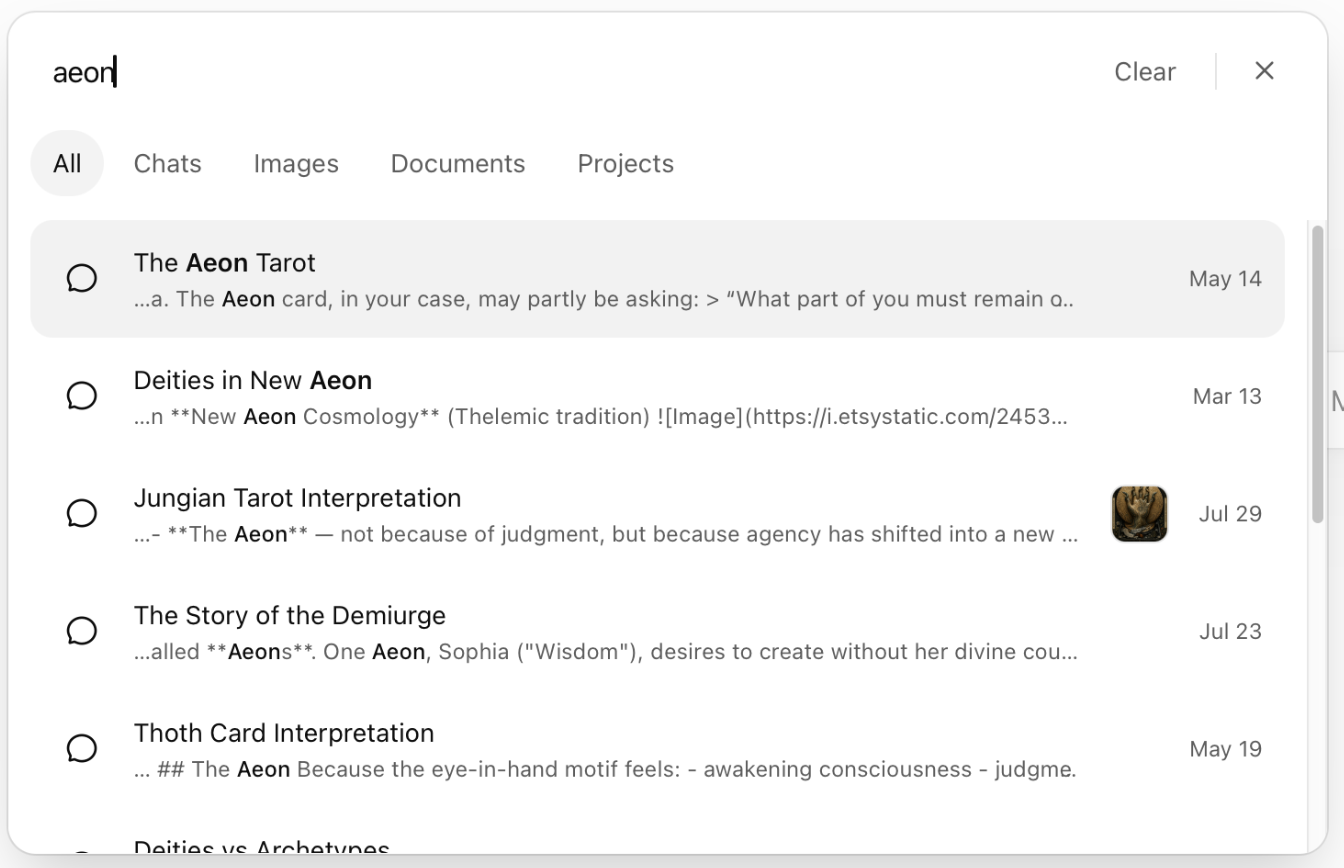Click the results list scrollbar thumb

[1317, 373]
